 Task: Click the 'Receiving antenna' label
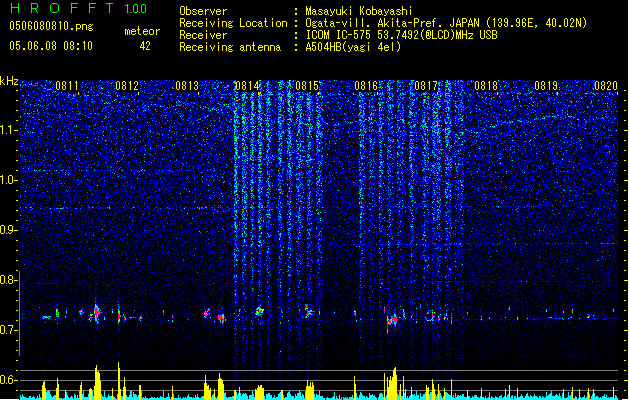[x=230, y=47]
